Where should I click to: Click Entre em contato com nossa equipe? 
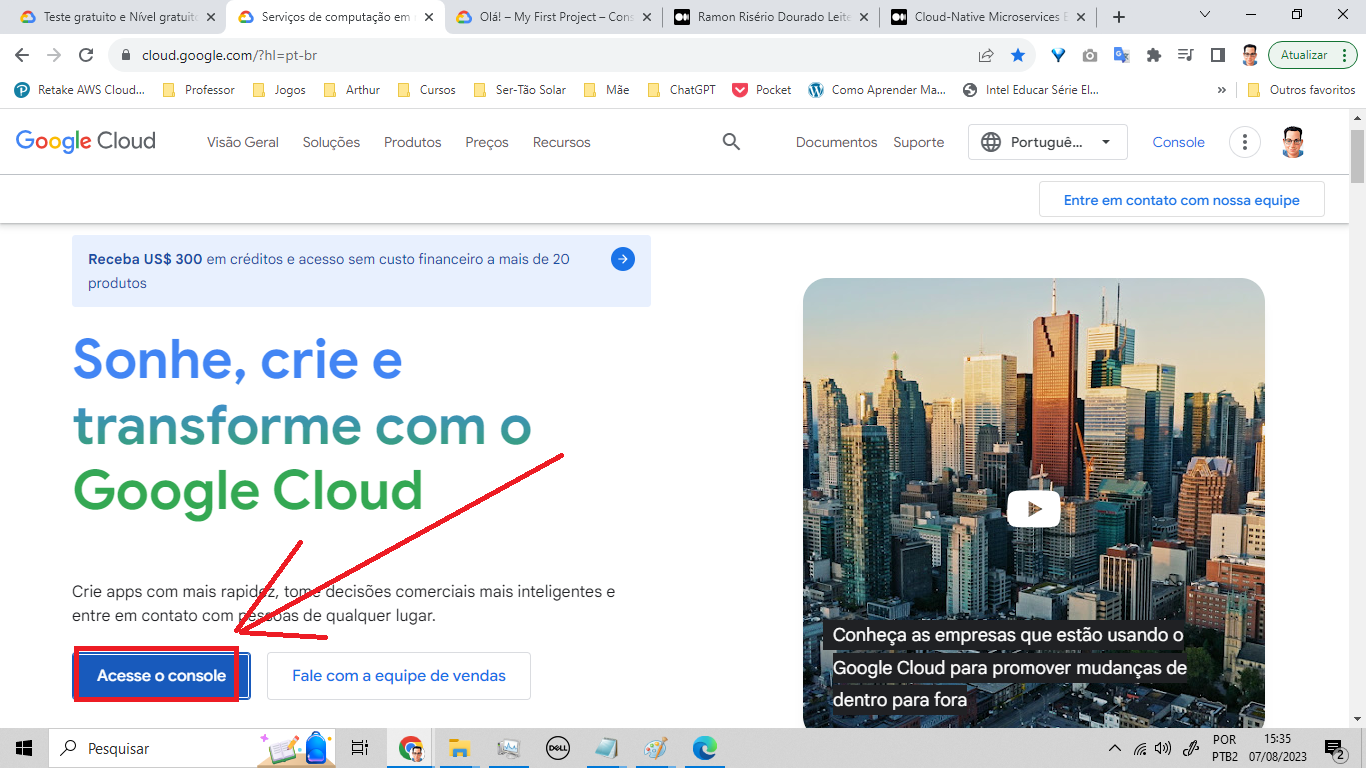tap(1182, 200)
